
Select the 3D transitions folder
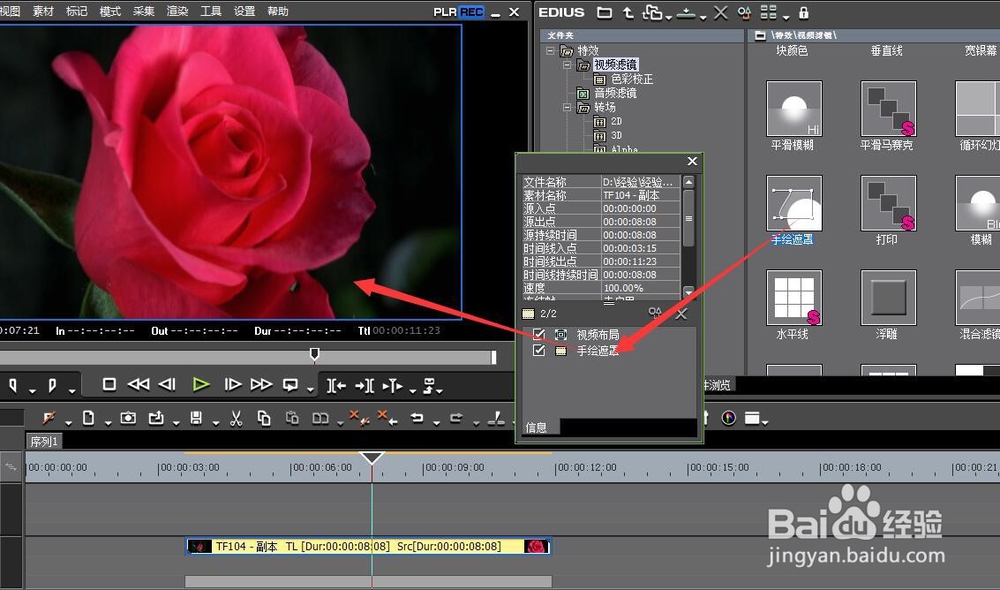point(616,135)
